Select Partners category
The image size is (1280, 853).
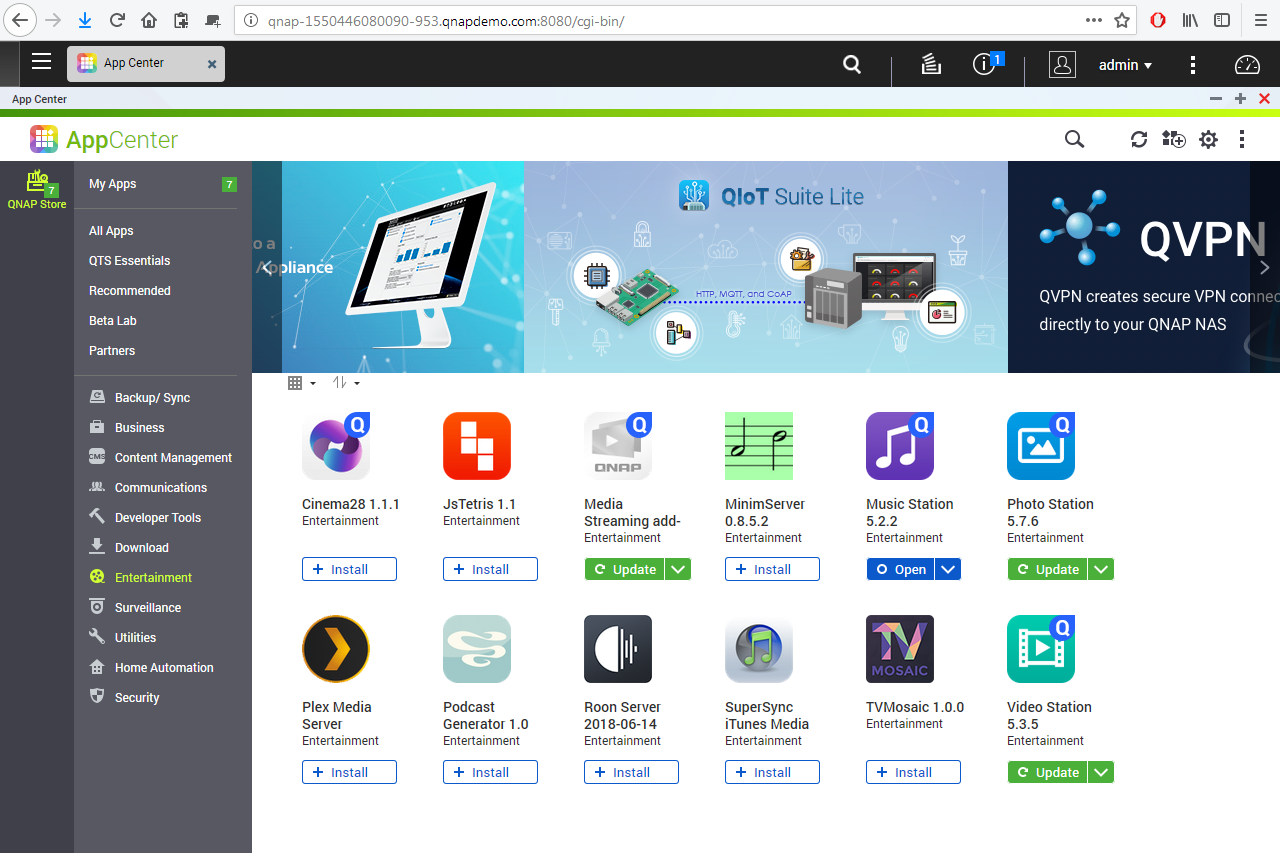point(112,351)
